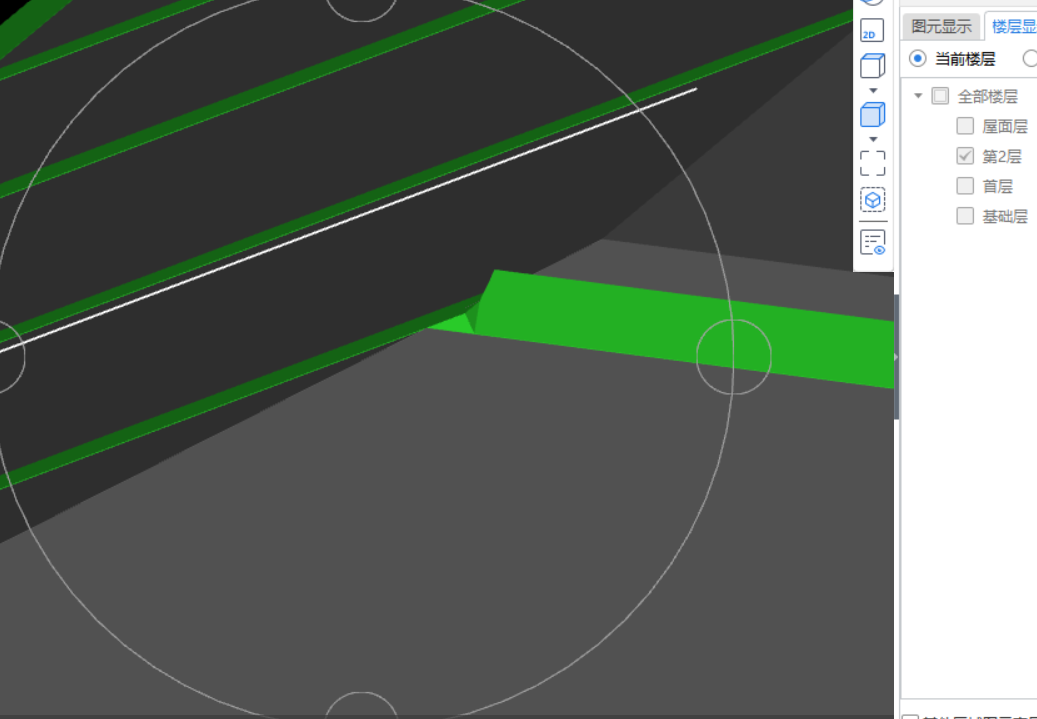Click the small orbit handle on the green beam

point(734,357)
